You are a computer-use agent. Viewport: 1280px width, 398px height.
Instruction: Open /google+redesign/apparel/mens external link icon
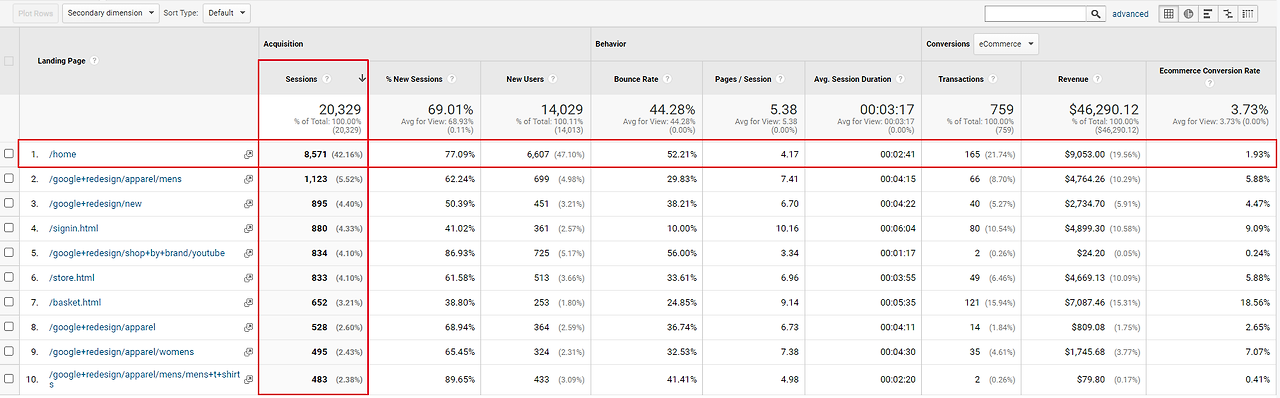click(248, 179)
